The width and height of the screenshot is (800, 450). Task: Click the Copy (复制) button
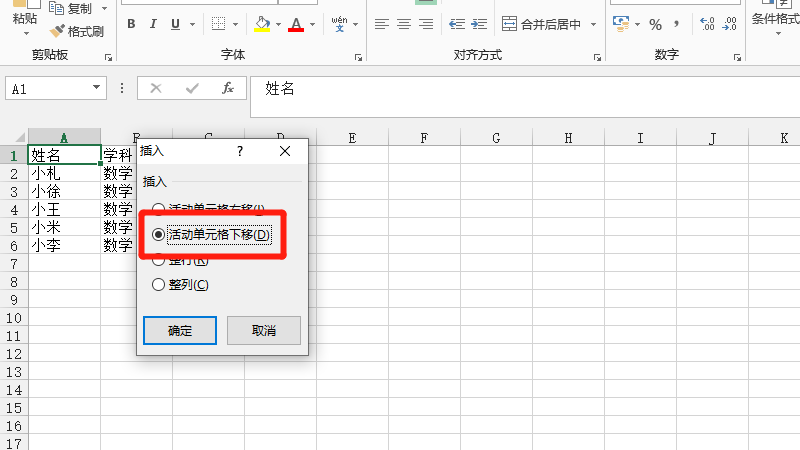pyautogui.click(x=70, y=9)
